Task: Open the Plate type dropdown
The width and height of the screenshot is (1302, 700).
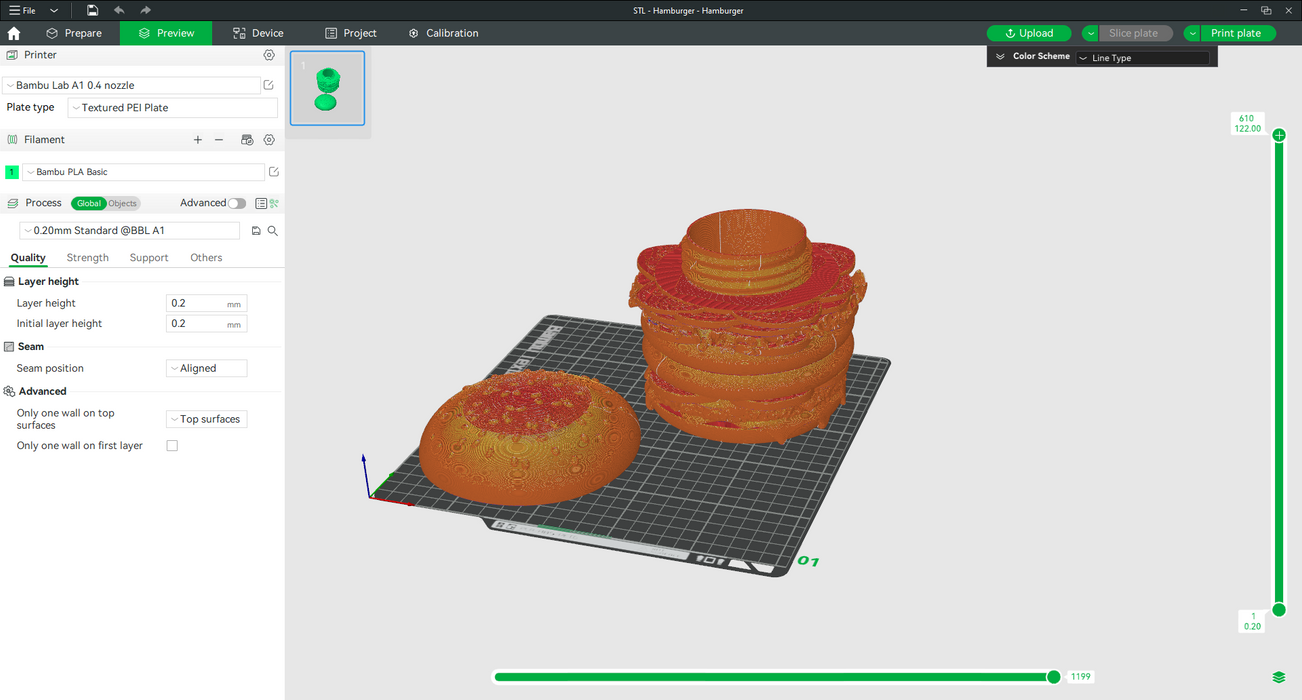Action: point(172,108)
